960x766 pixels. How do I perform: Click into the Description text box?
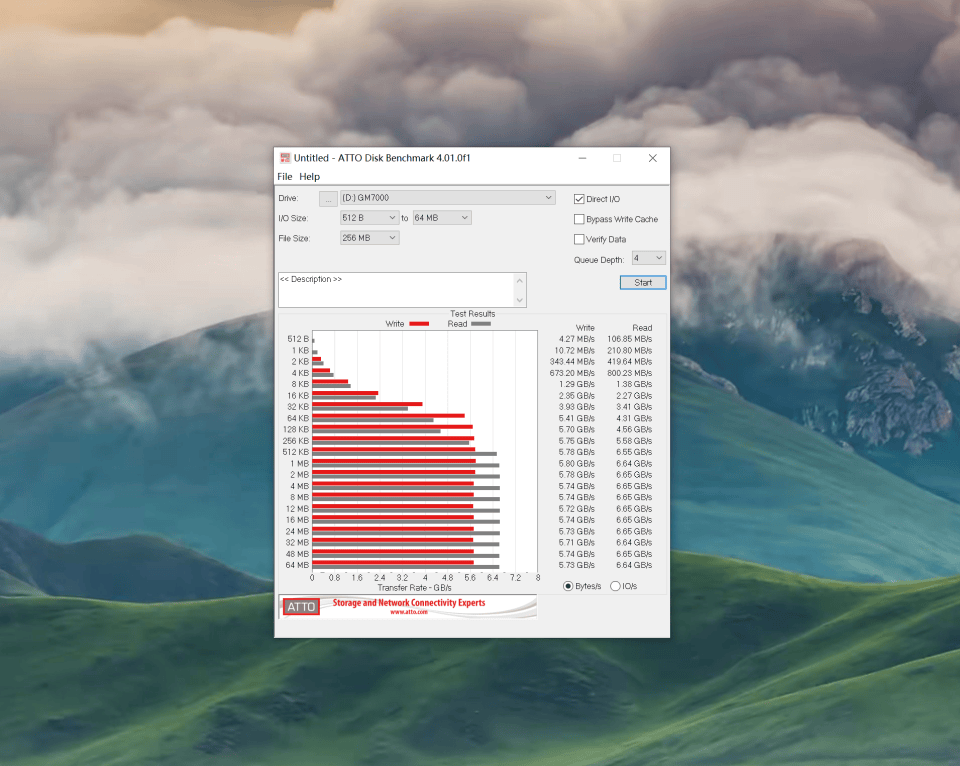[x=396, y=290]
